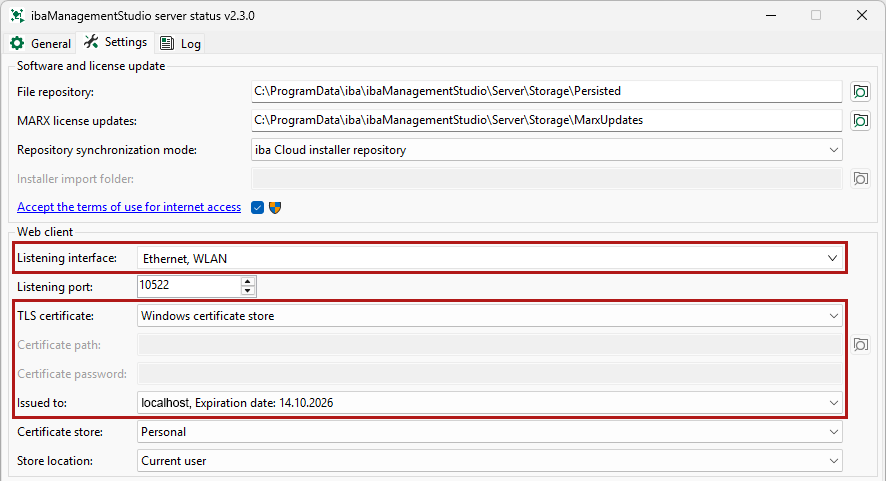This screenshot has height=481, width=886.
Task: Open the Store location dropdown
Action: [833, 461]
